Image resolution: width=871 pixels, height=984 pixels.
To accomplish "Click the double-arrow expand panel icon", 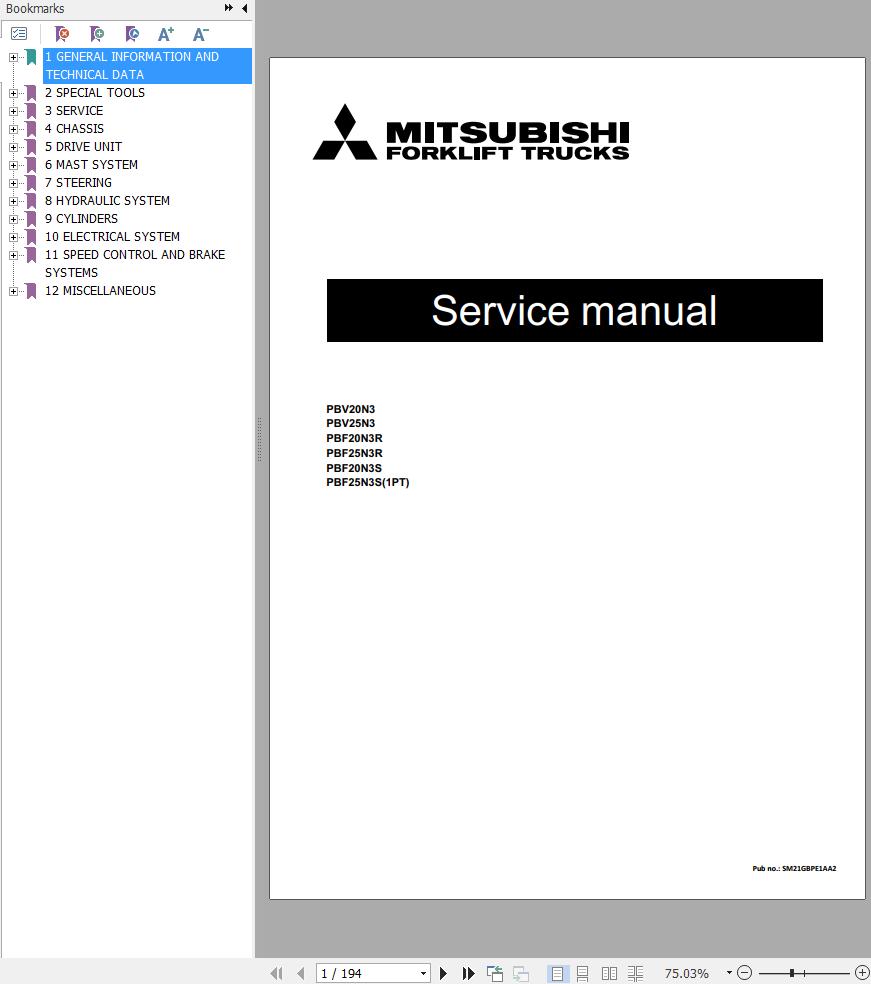I will (228, 8).
